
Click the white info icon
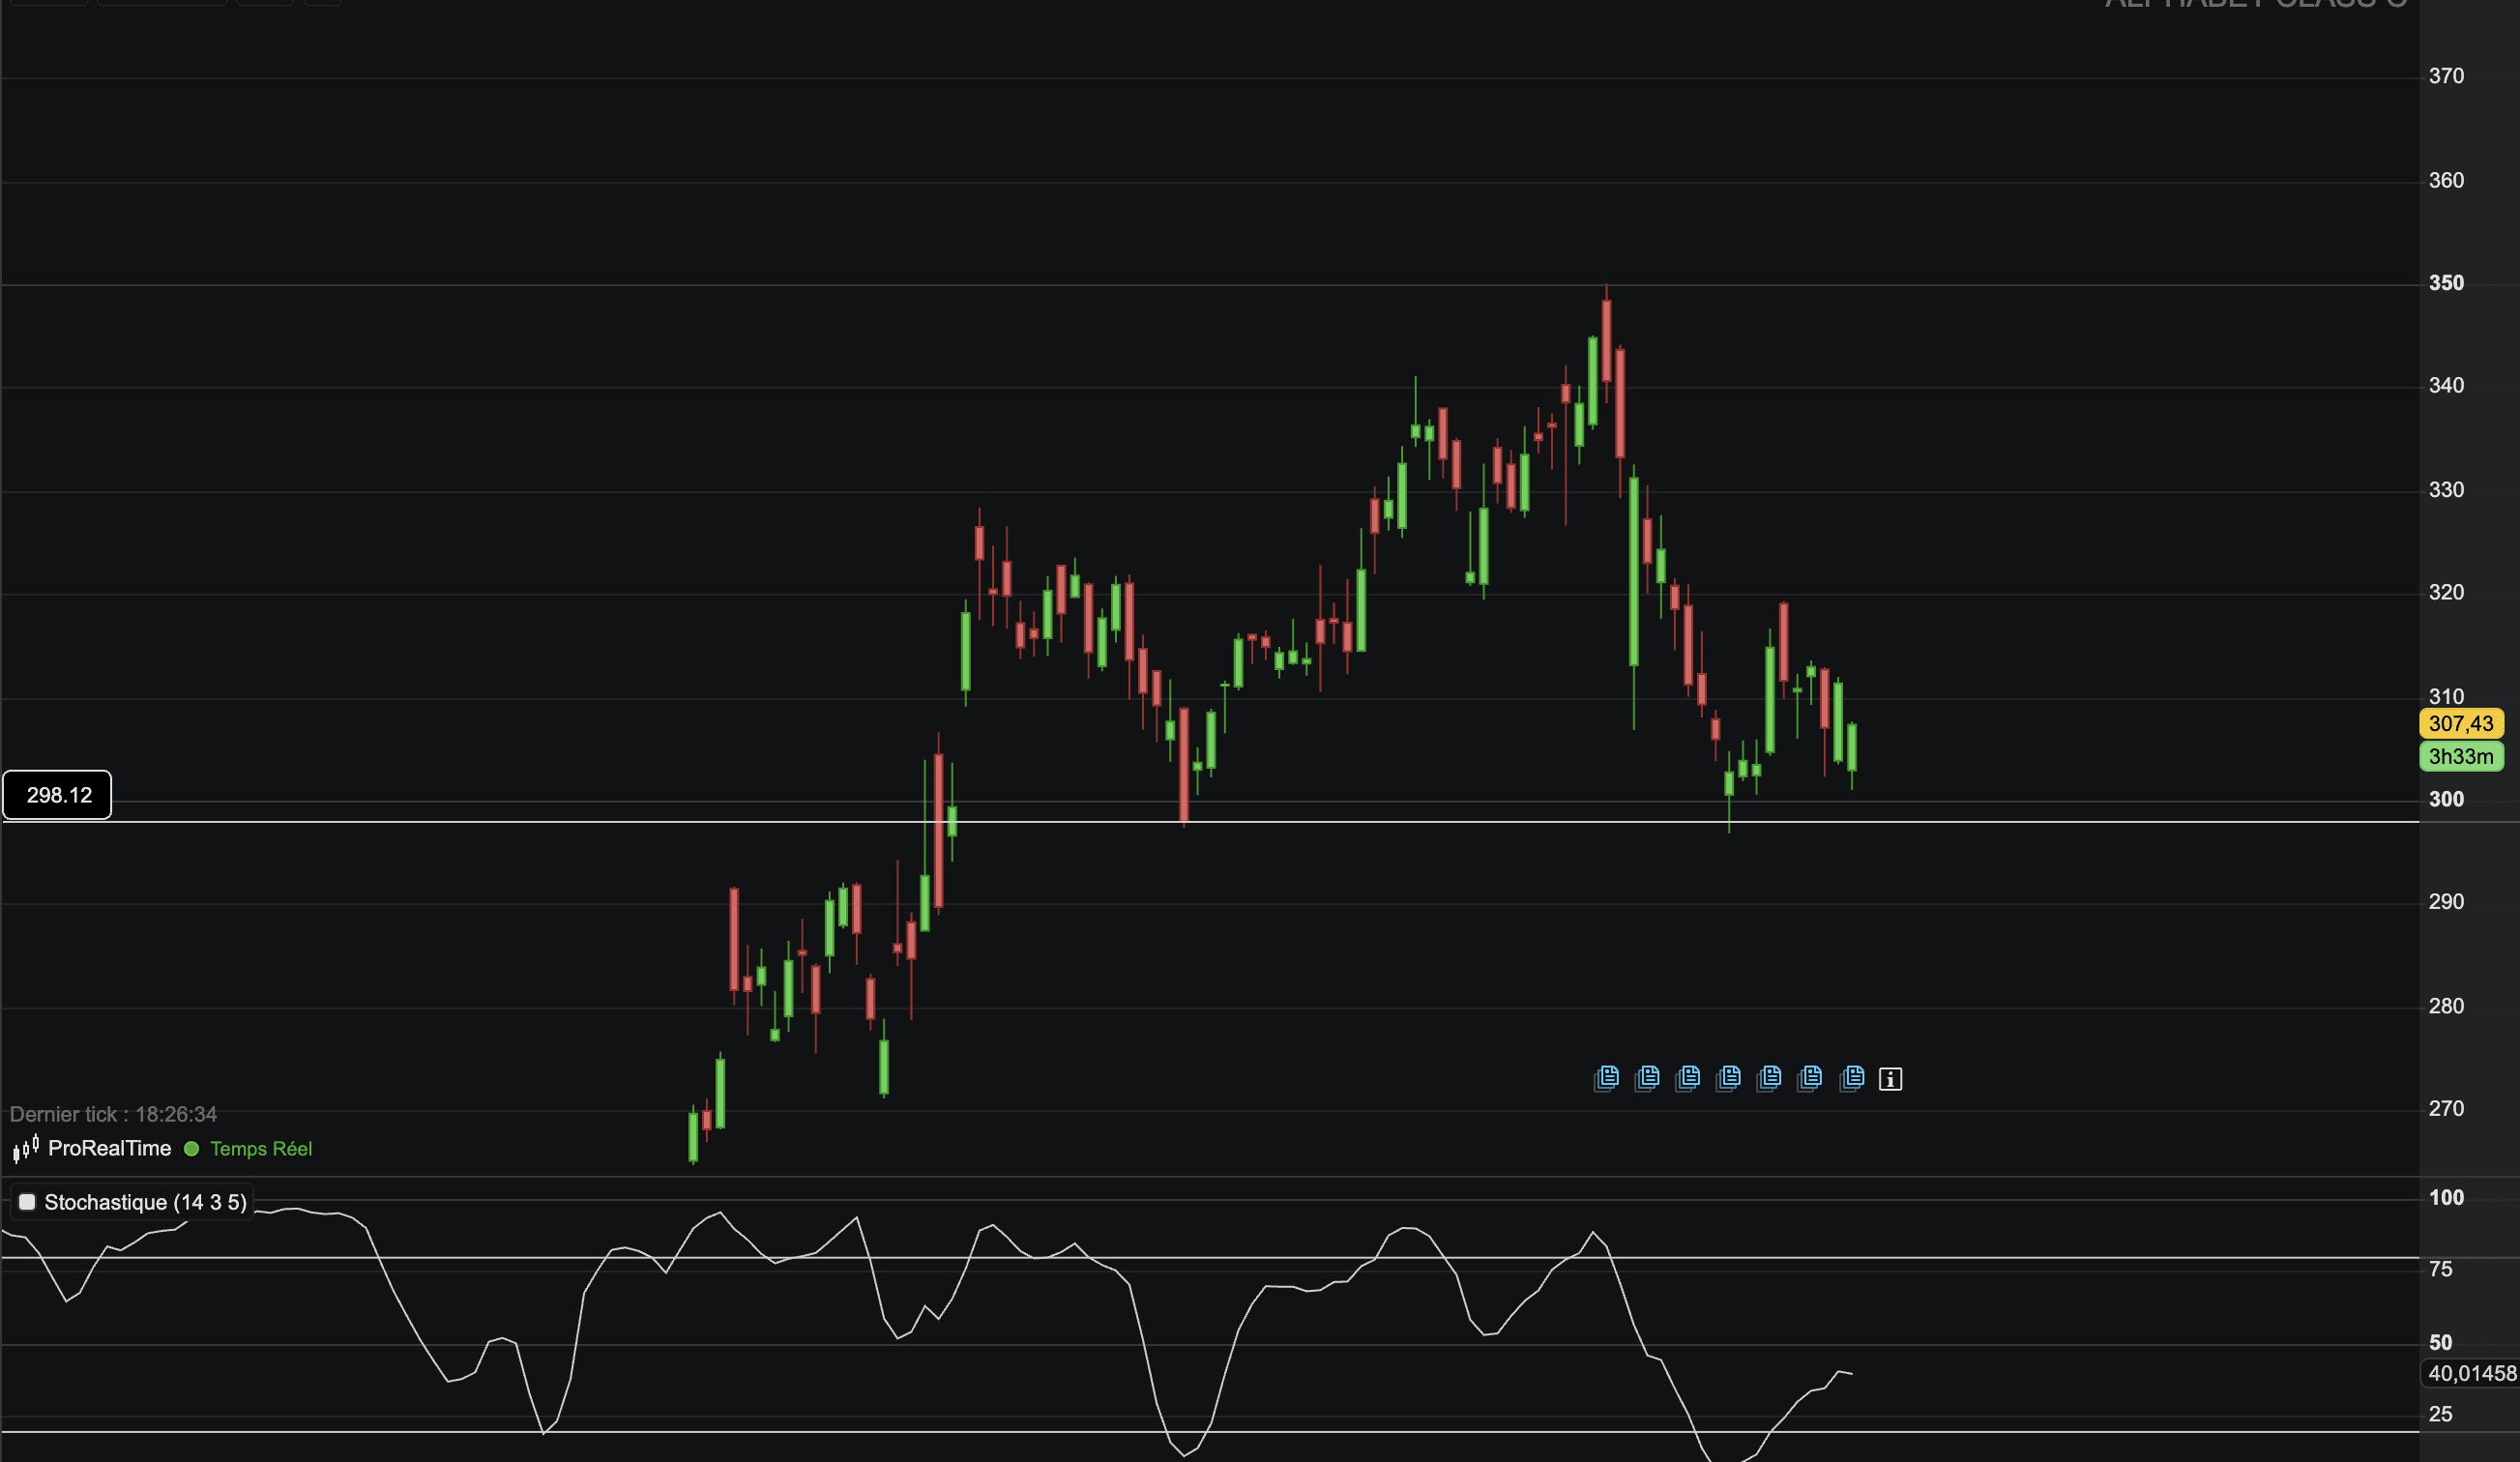pos(1890,1079)
